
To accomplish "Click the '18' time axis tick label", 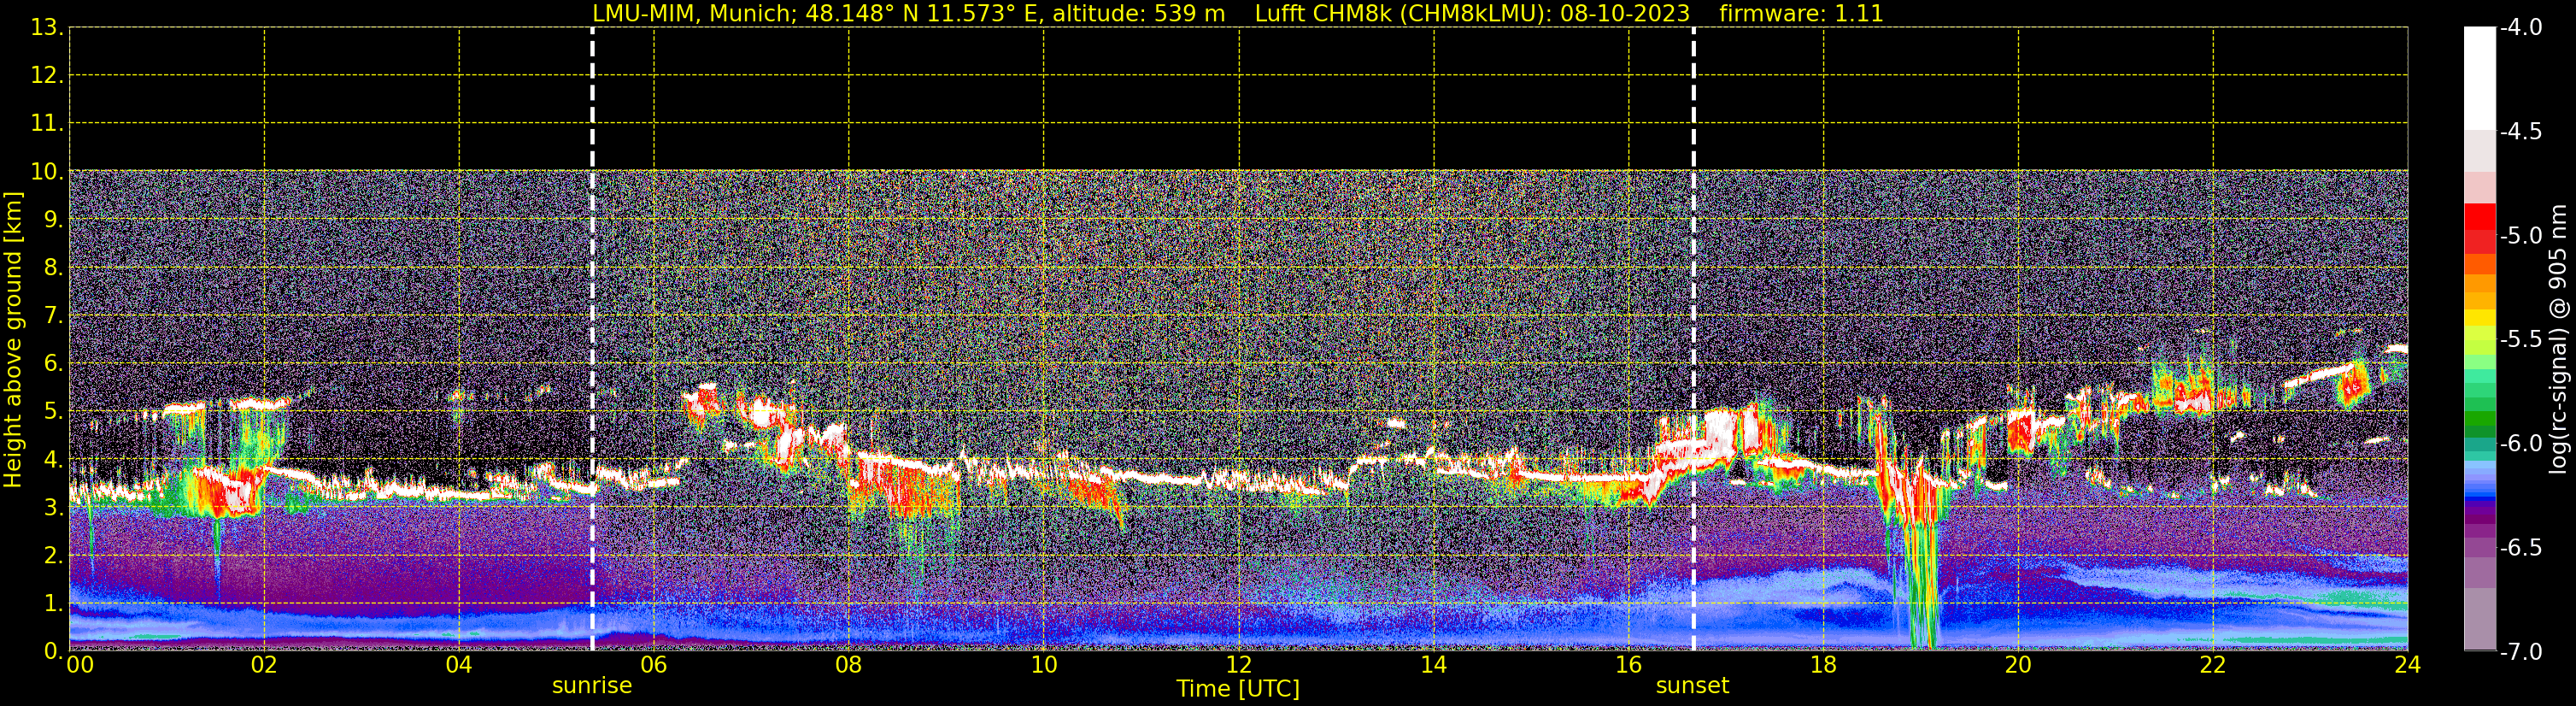I will tap(1824, 665).
